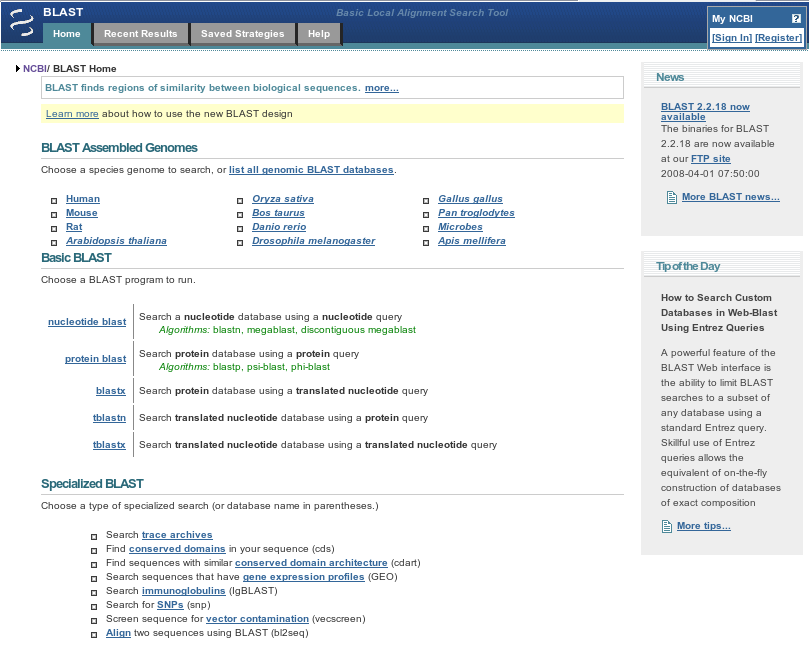Click the 'Algorithms: blastn, megablast' text line
The height and width of the screenshot is (649, 809).
(287, 330)
